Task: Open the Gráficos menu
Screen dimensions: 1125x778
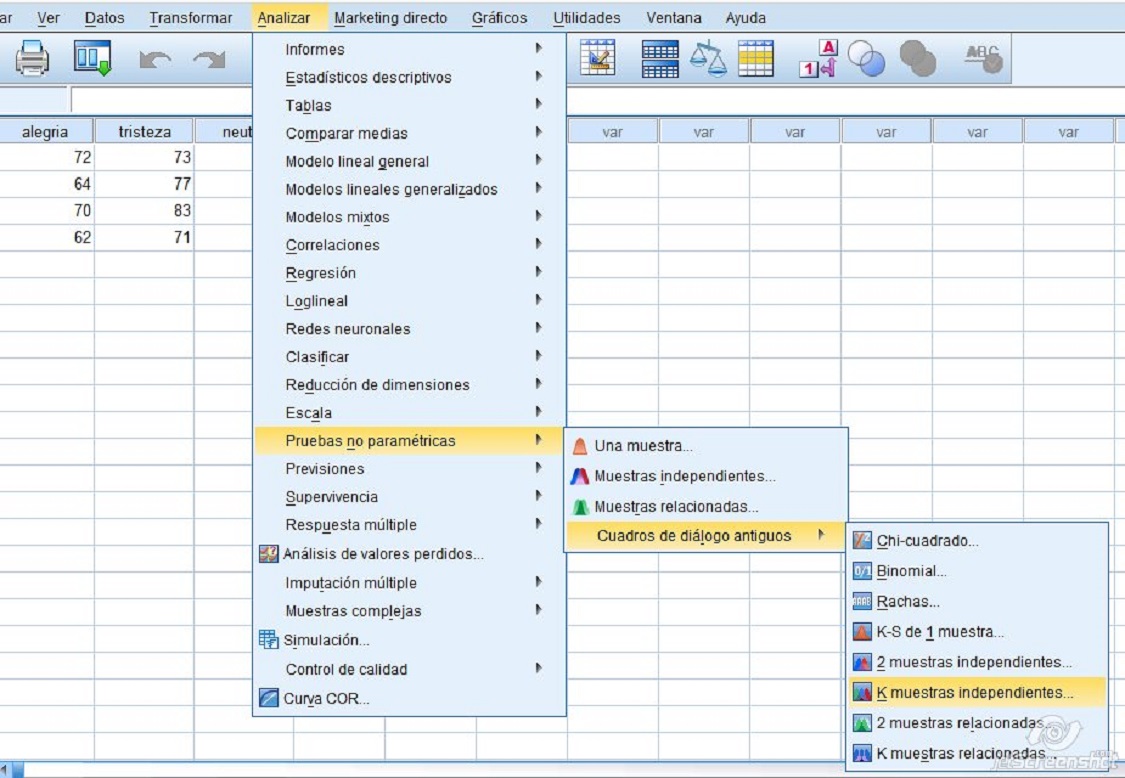Action: coord(499,17)
